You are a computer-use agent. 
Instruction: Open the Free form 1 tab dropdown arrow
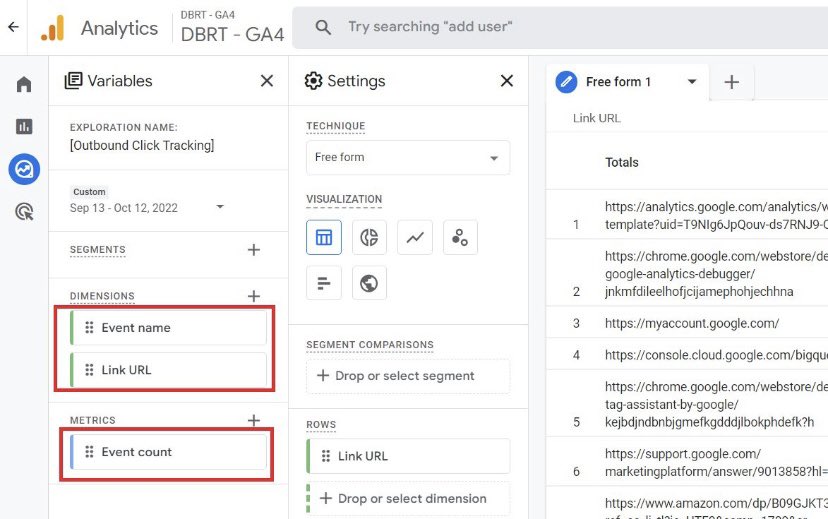692,82
